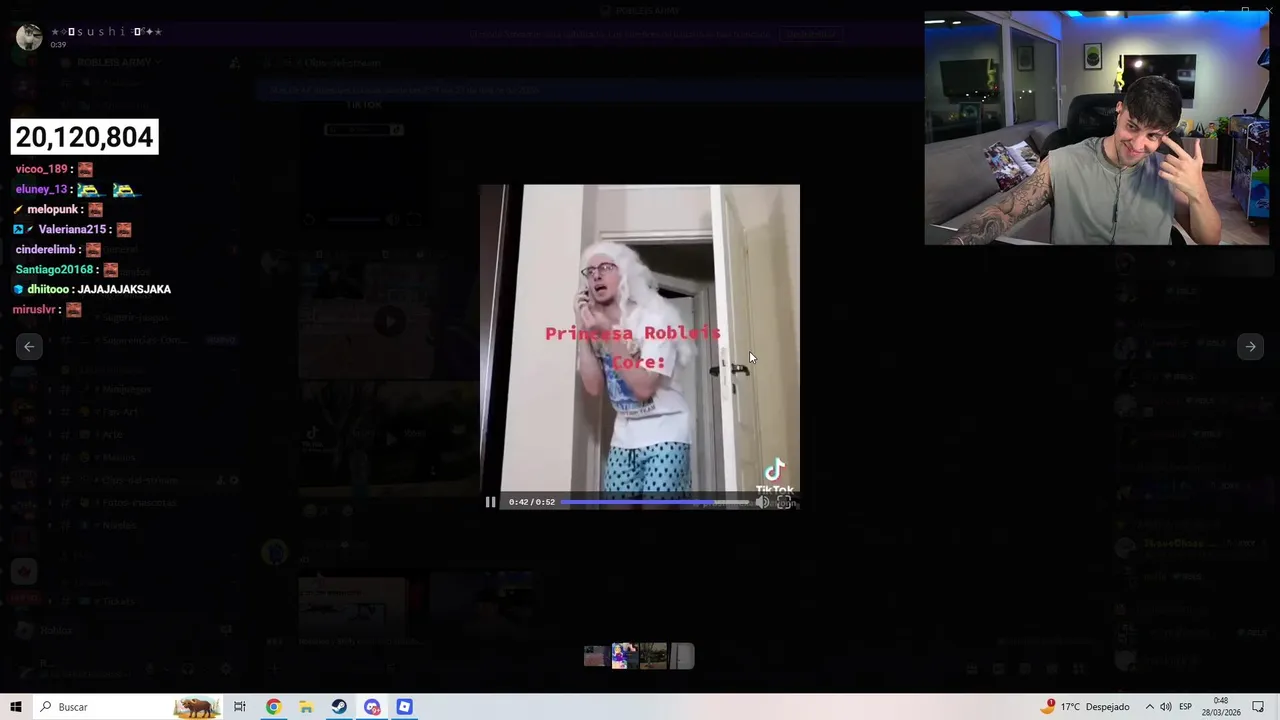
Task: Pause the playing TikTok video
Action: coord(490,502)
